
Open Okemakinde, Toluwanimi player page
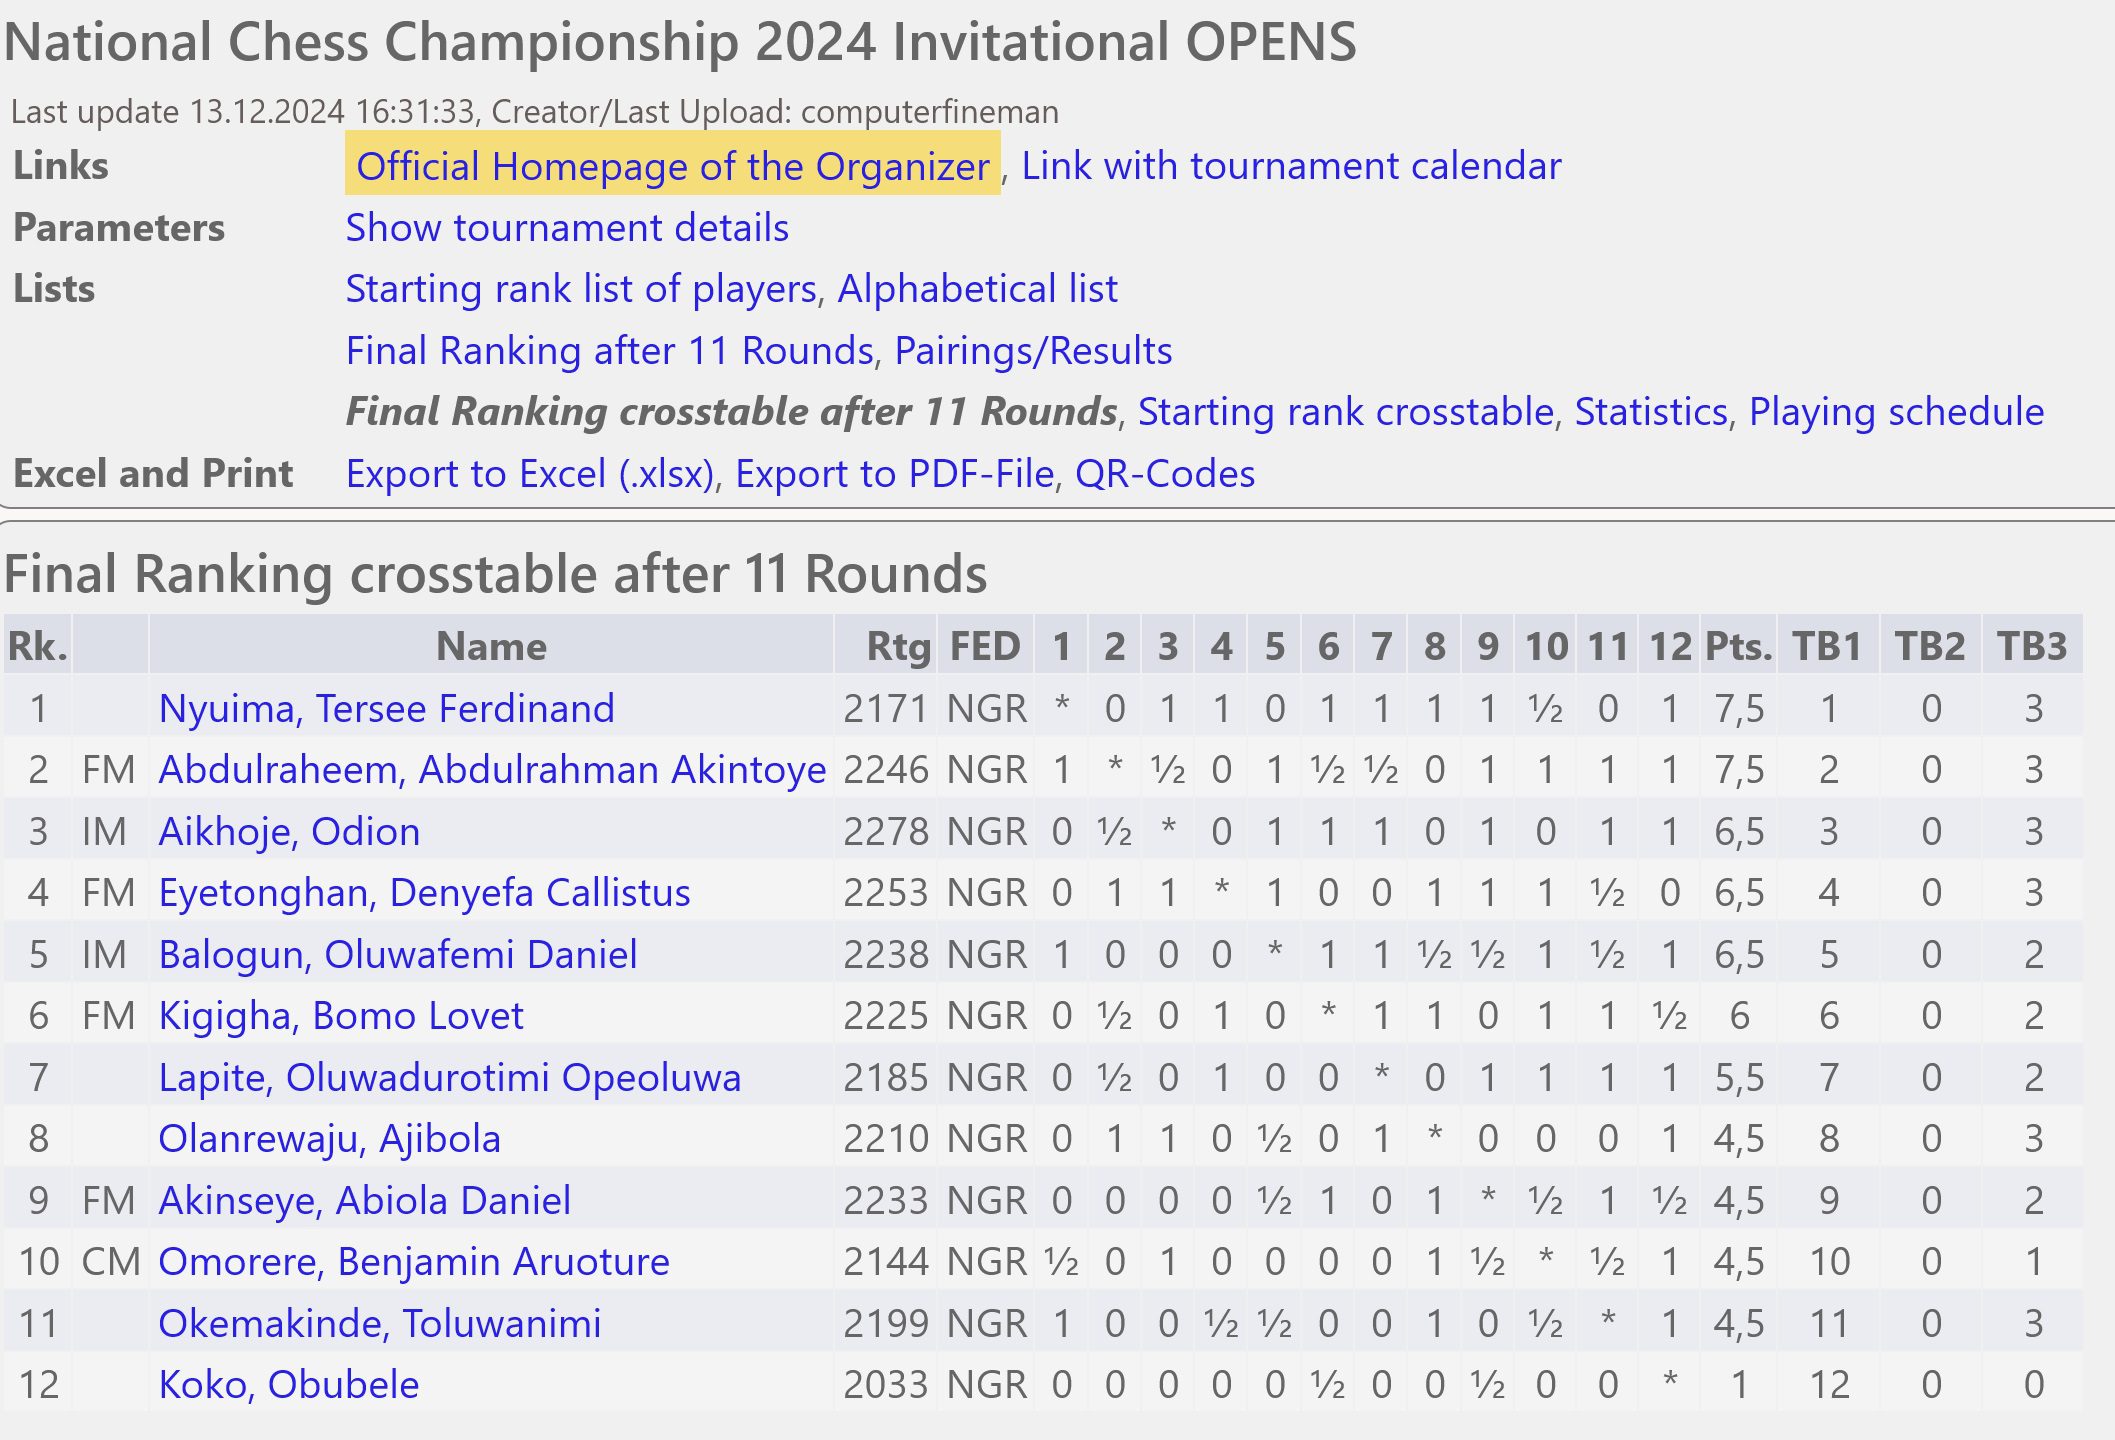(x=379, y=1324)
